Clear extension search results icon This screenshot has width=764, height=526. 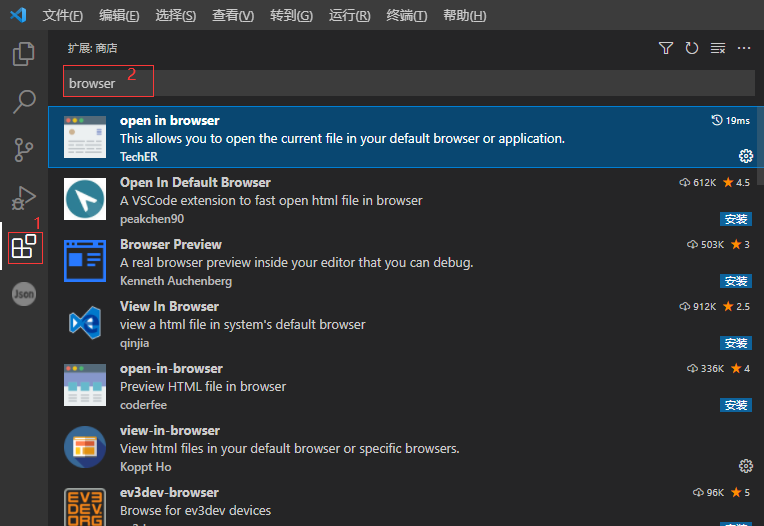coord(718,48)
